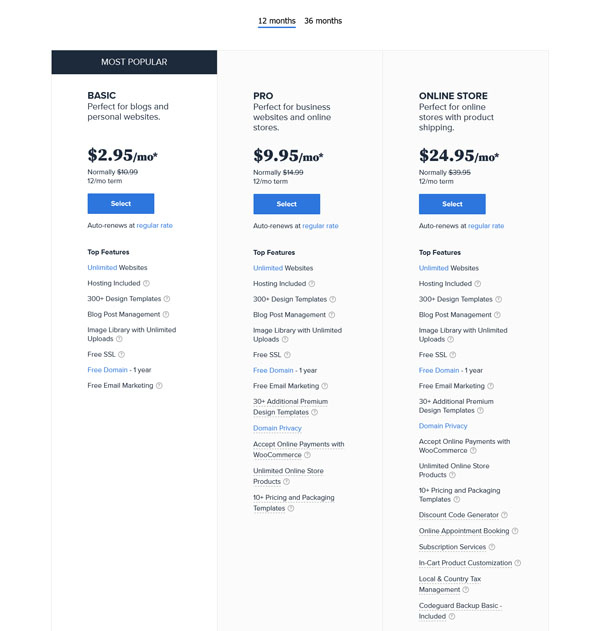Show help icon for Pro Free Email Marketing
This screenshot has width=600, height=631.
(x=324, y=386)
